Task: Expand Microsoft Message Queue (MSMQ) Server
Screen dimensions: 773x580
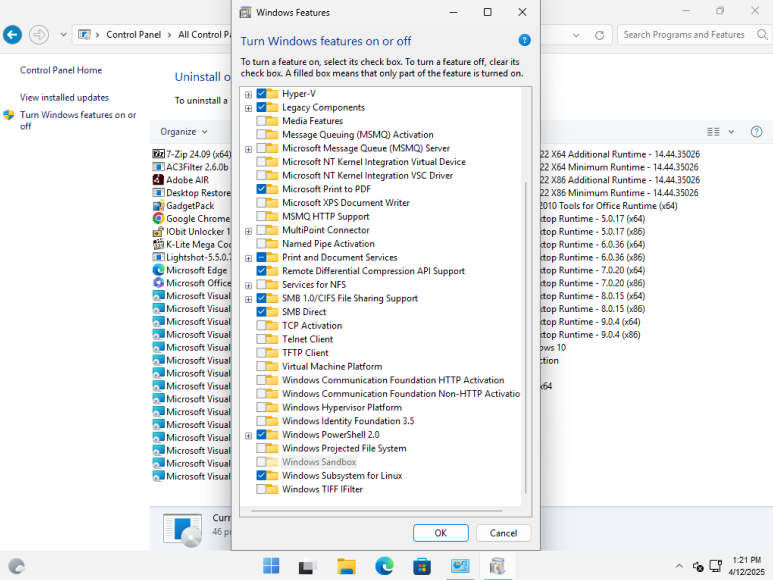Action: pos(248,149)
